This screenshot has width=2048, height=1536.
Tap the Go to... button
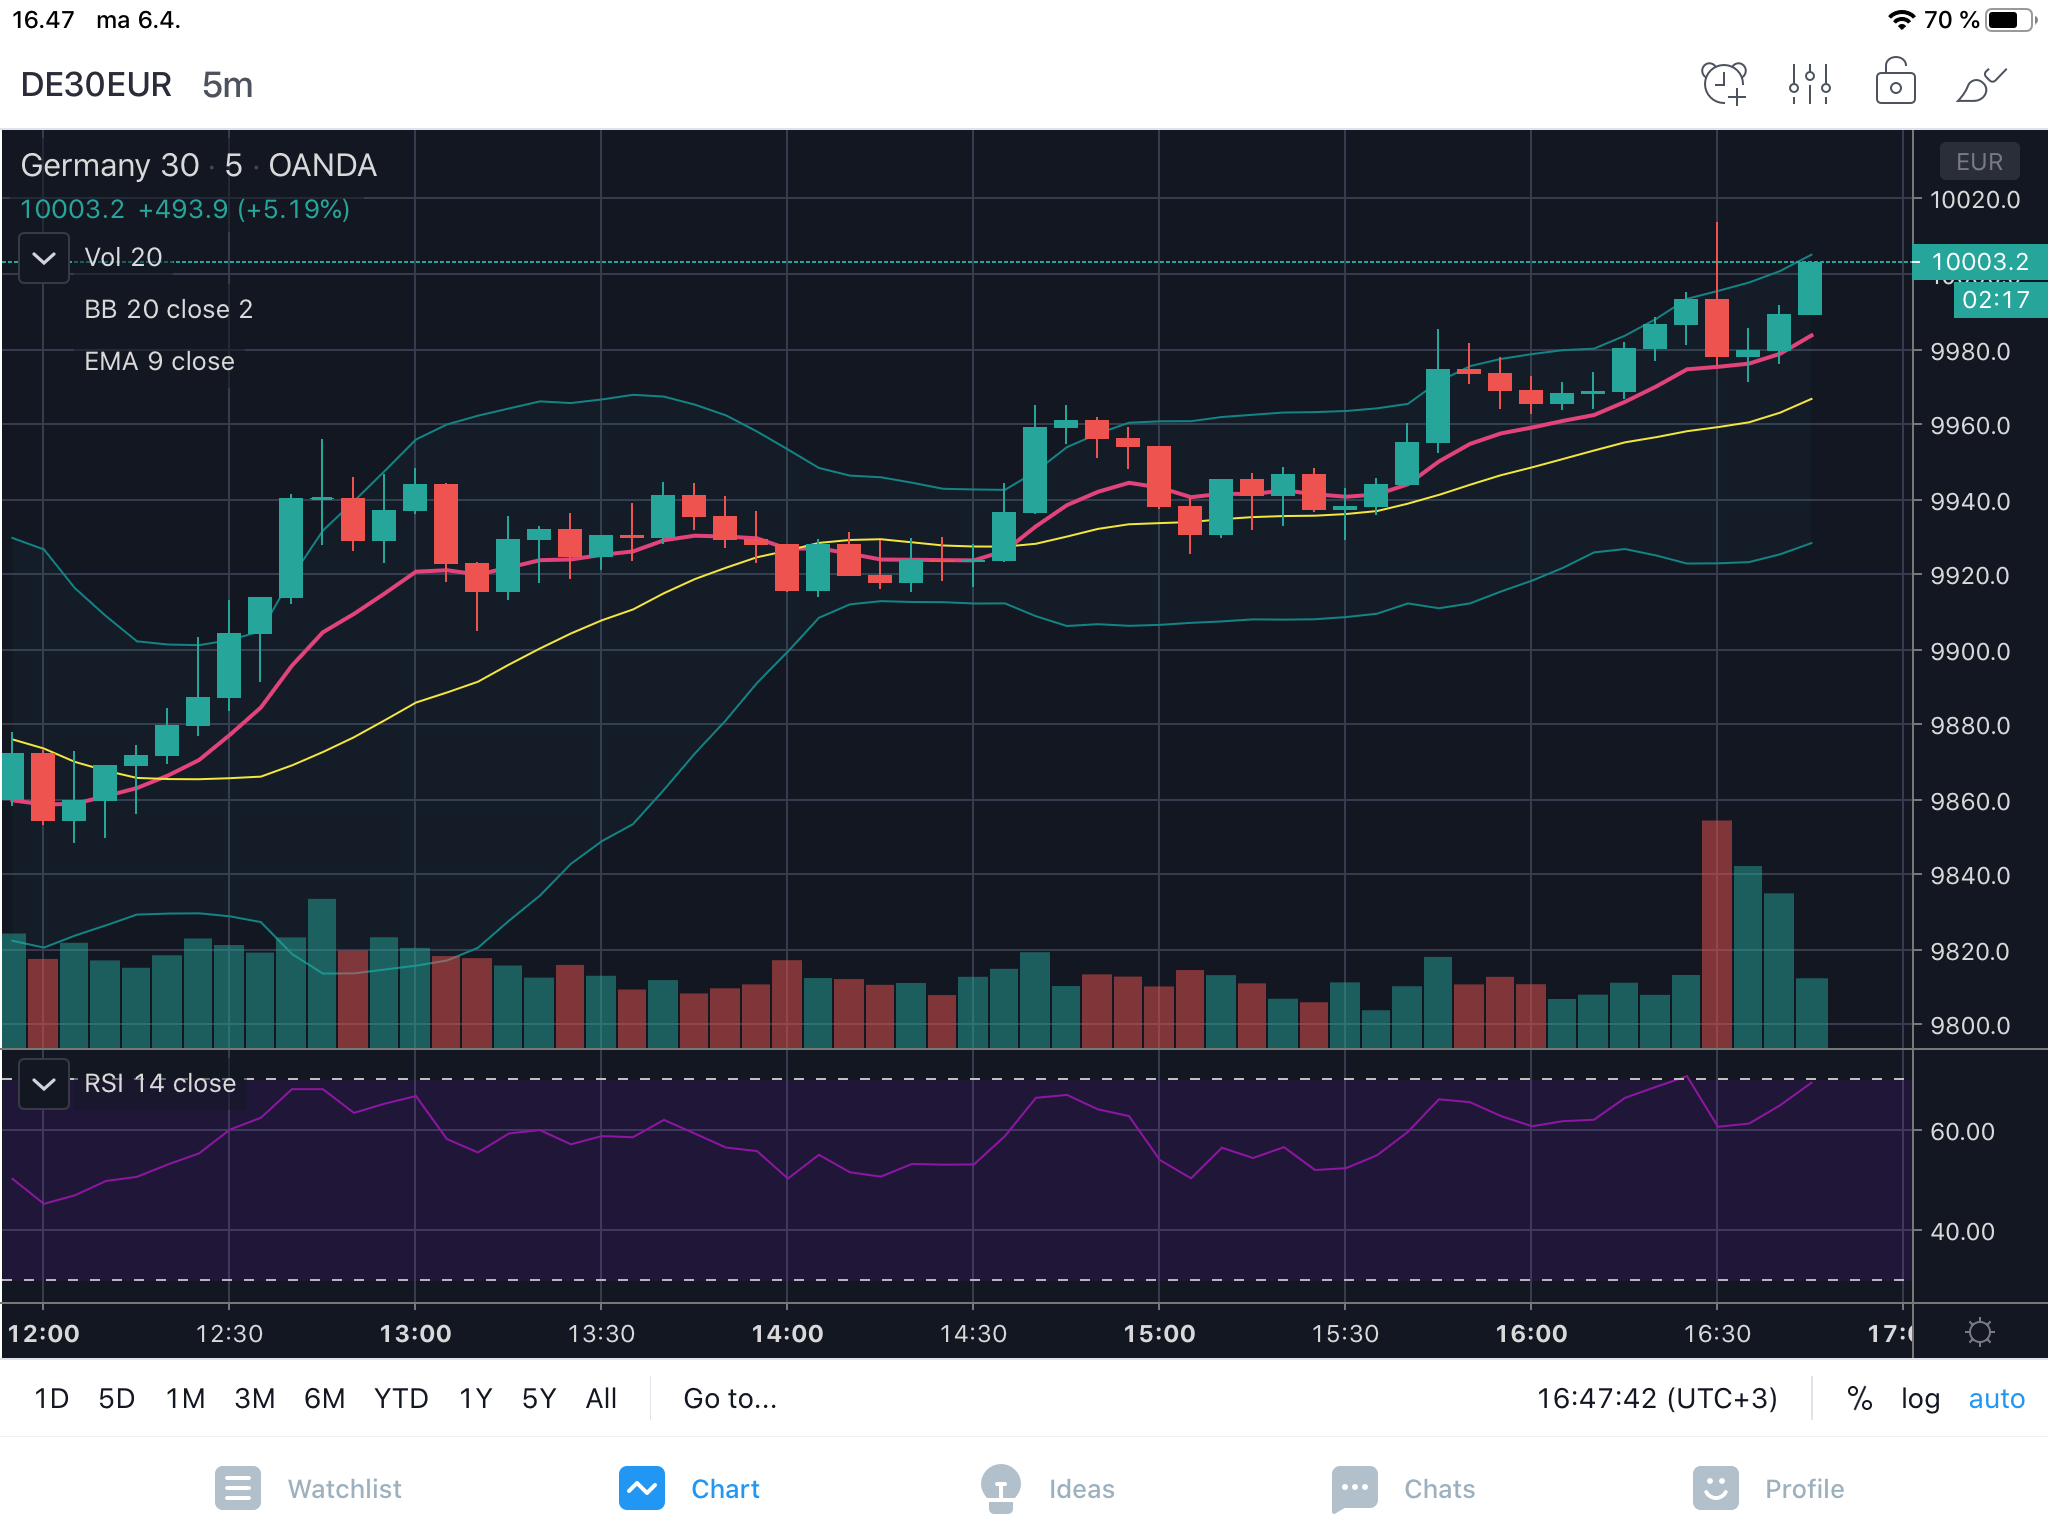pyautogui.click(x=730, y=1398)
